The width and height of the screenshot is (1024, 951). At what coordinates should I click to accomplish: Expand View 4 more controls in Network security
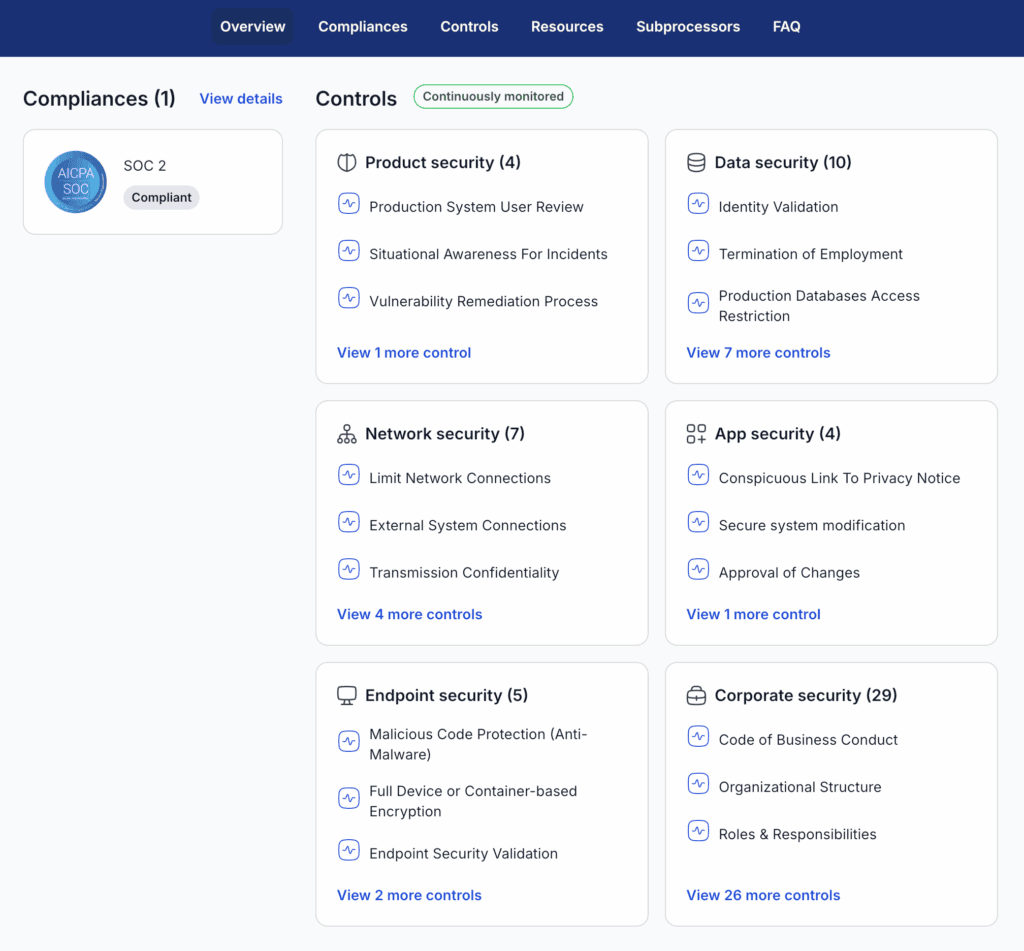(409, 614)
